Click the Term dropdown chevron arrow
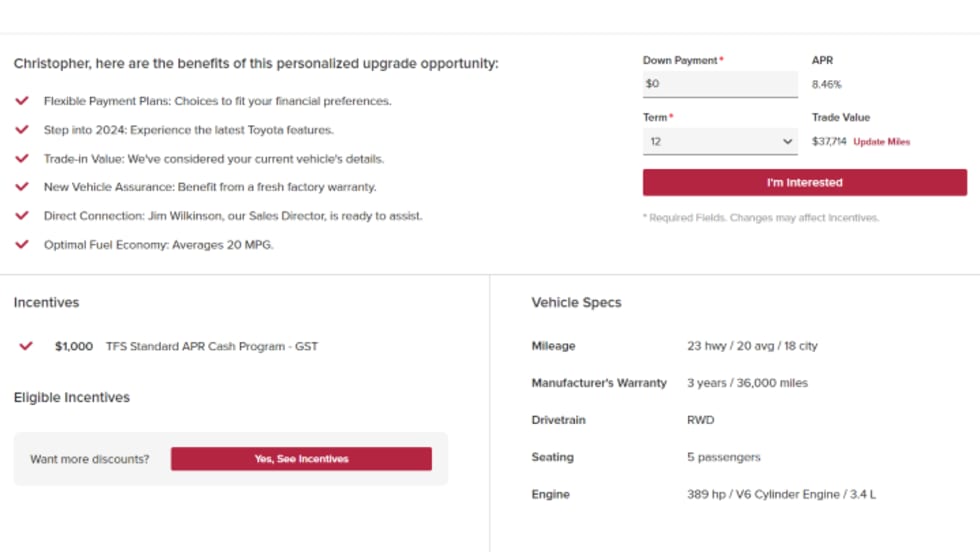 pyautogui.click(x=788, y=142)
